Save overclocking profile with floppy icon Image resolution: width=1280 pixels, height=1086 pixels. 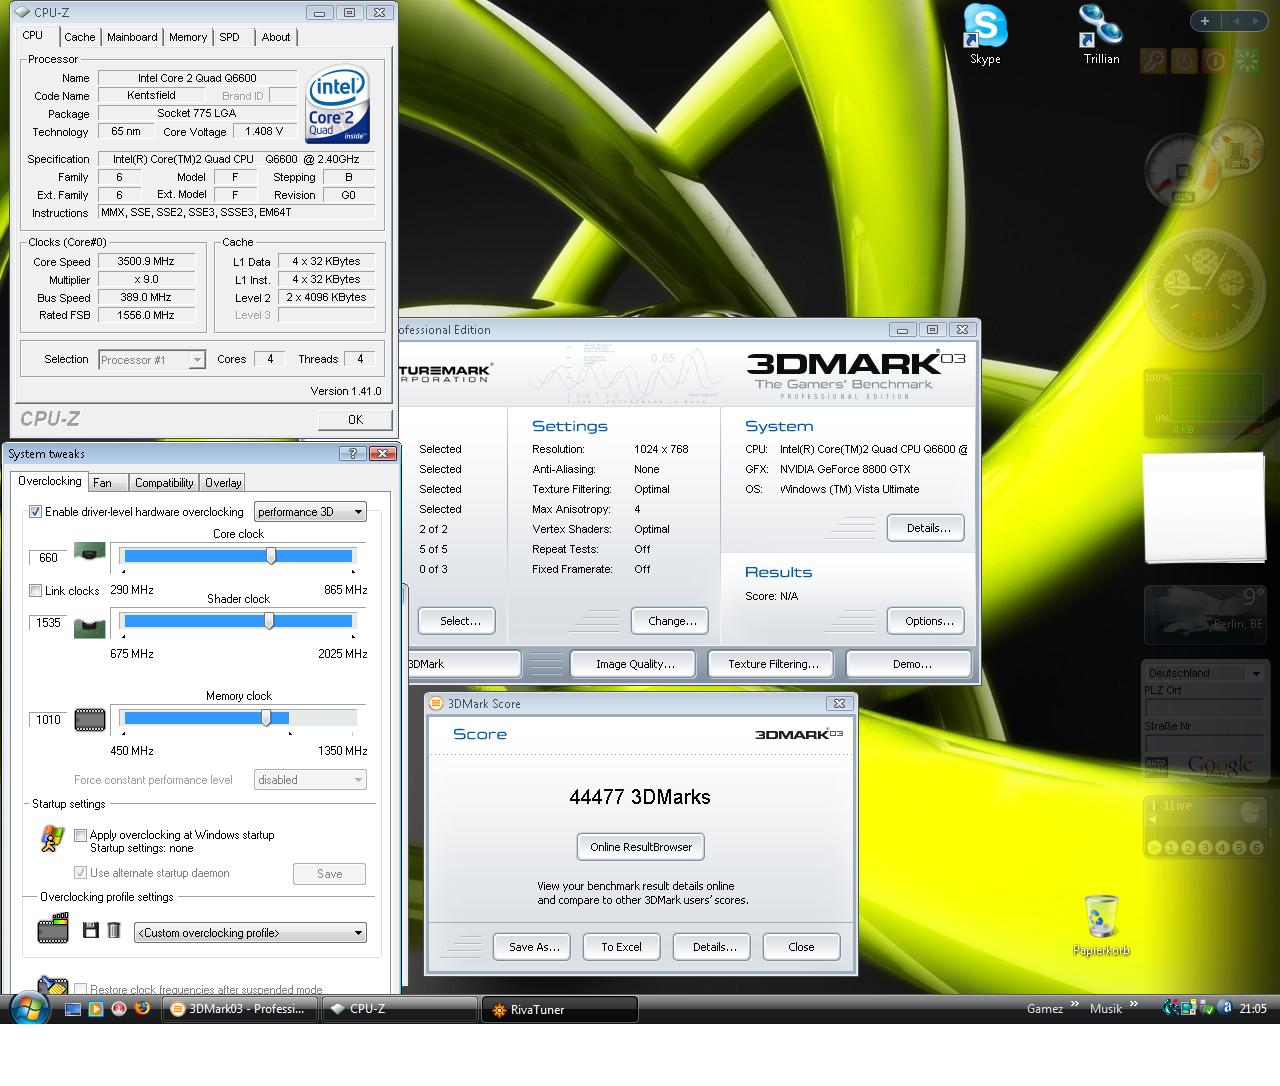90,930
